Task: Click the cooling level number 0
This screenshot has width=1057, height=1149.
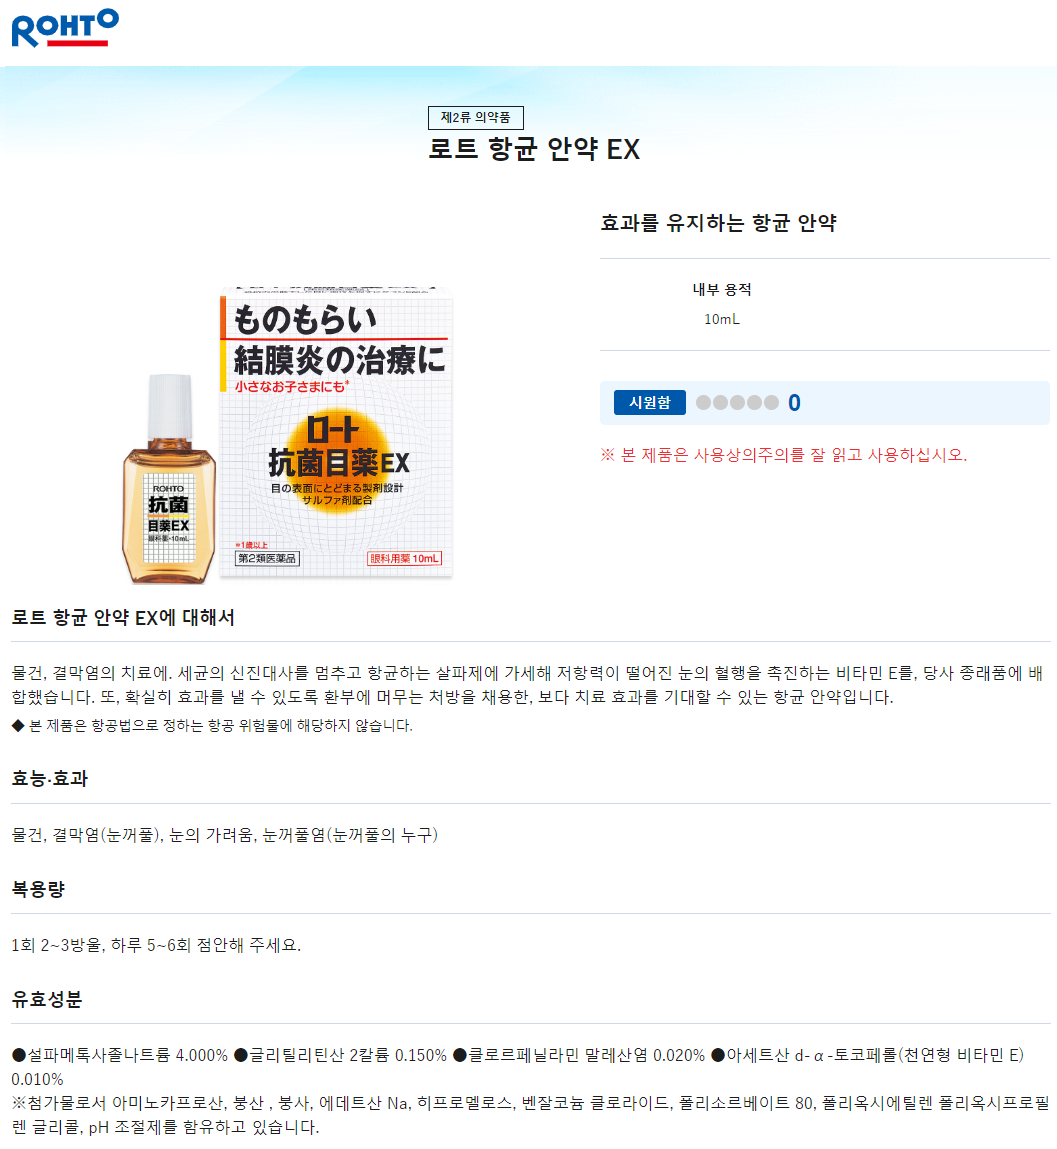Action: point(794,403)
